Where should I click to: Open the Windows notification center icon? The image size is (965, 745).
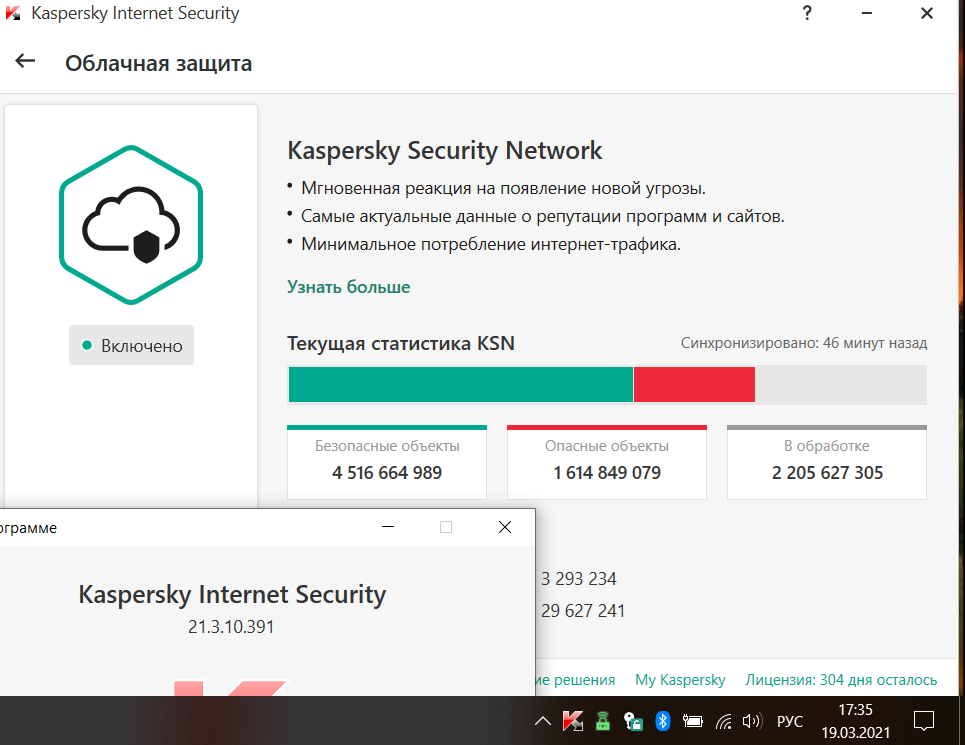click(924, 721)
